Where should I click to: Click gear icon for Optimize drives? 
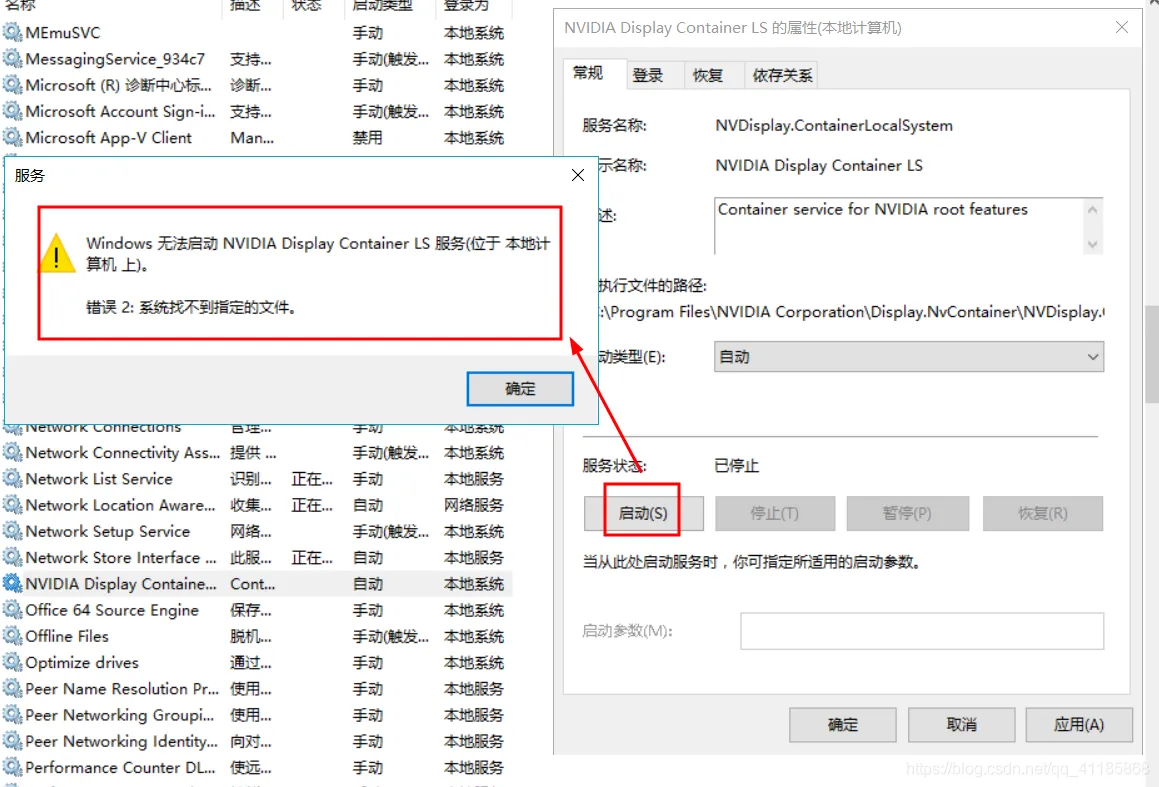click(x=12, y=662)
